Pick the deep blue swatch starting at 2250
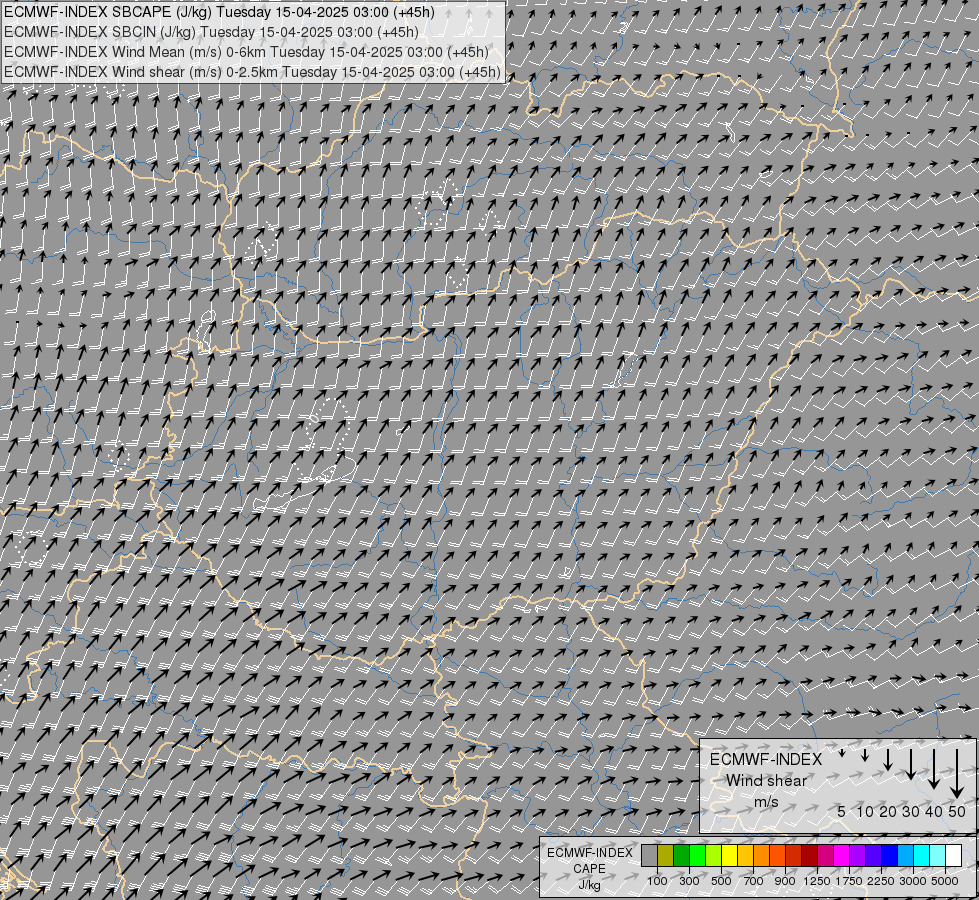 (x=890, y=856)
